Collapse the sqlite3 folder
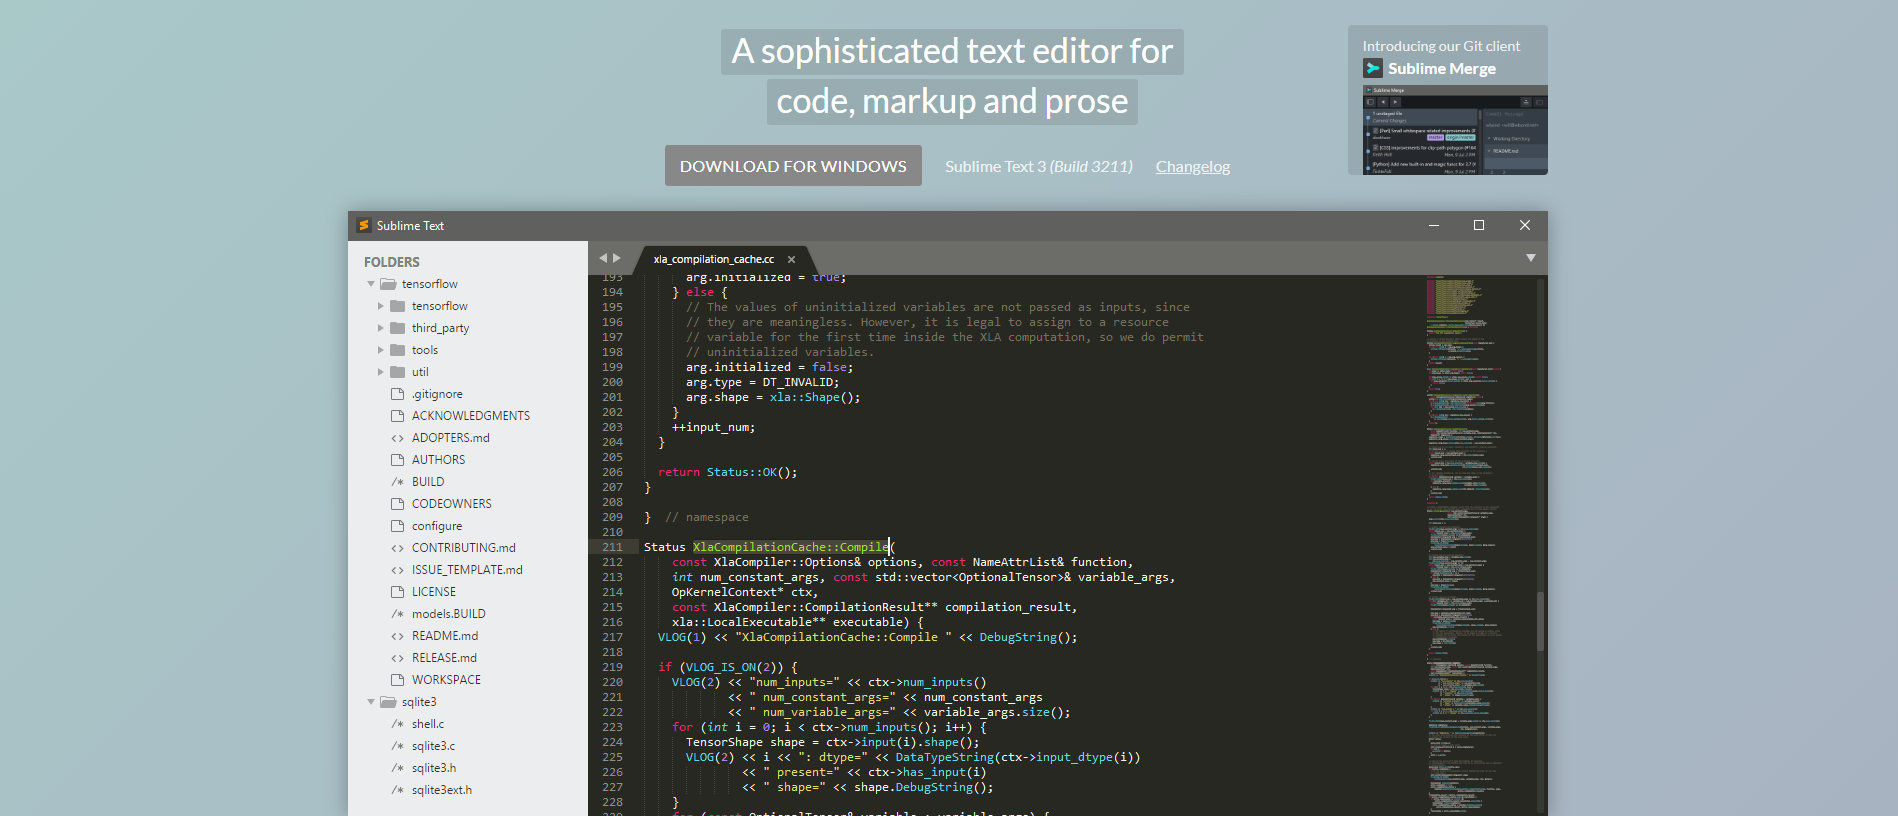Image resolution: width=1898 pixels, height=816 pixels. click(371, 702)
